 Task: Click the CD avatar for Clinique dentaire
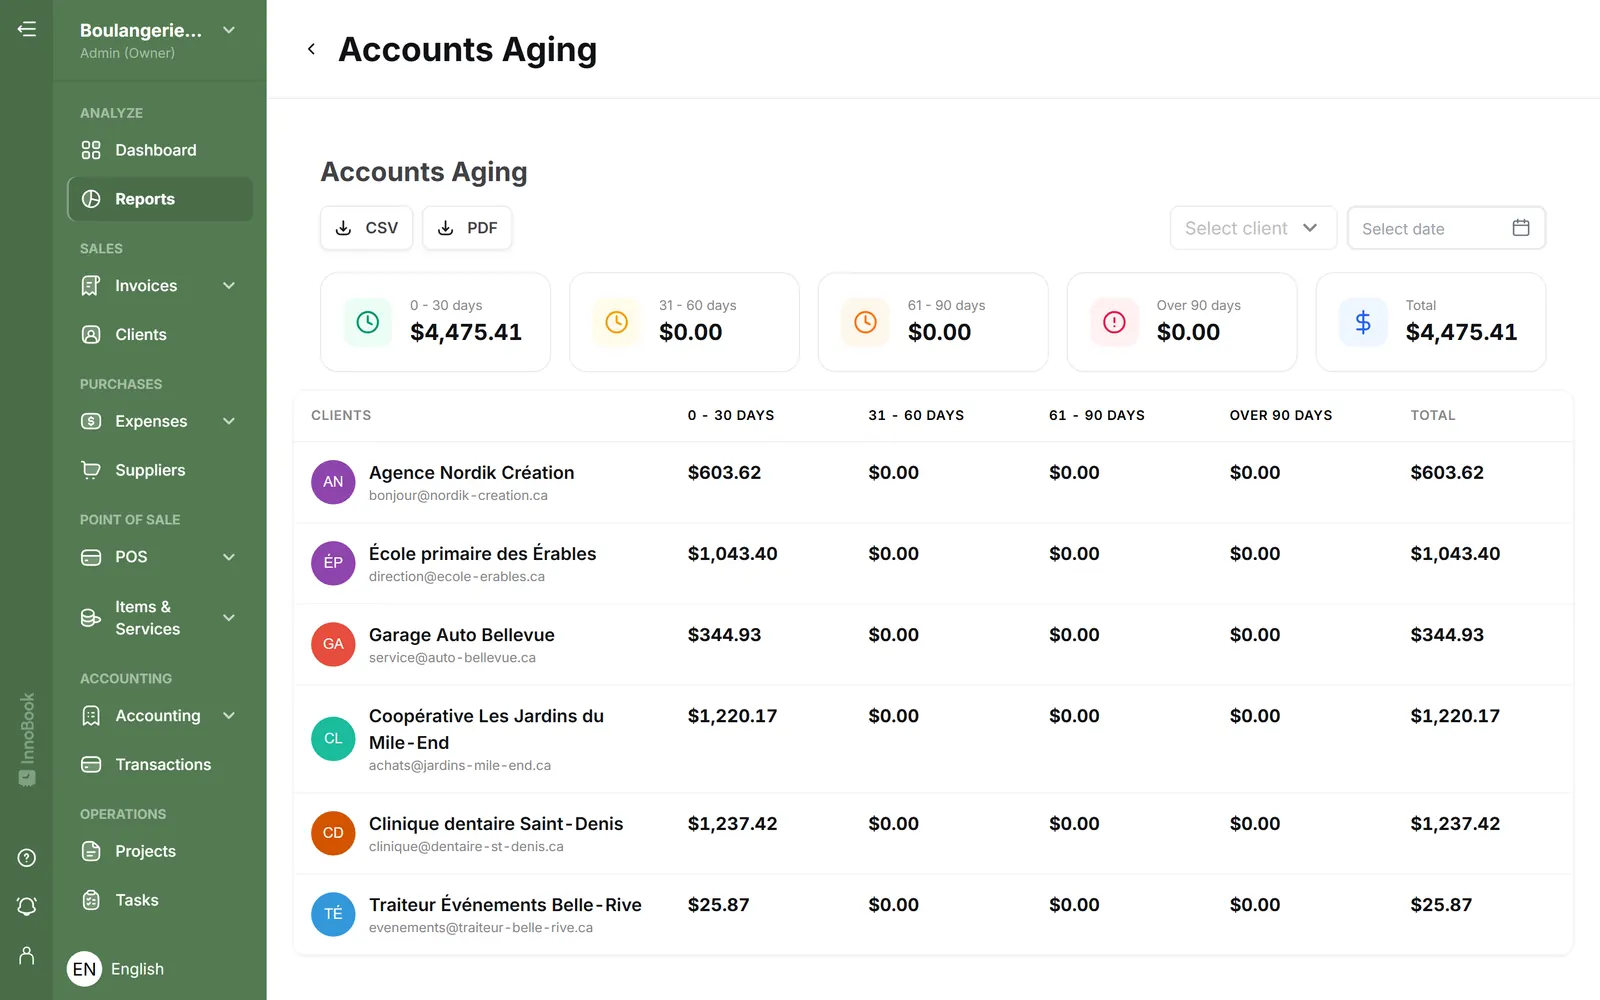tap(333, 833)
